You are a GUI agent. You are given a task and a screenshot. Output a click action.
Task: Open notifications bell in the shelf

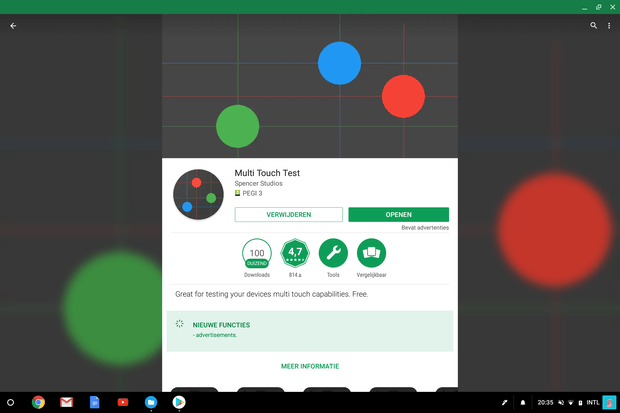pos(523,403)
